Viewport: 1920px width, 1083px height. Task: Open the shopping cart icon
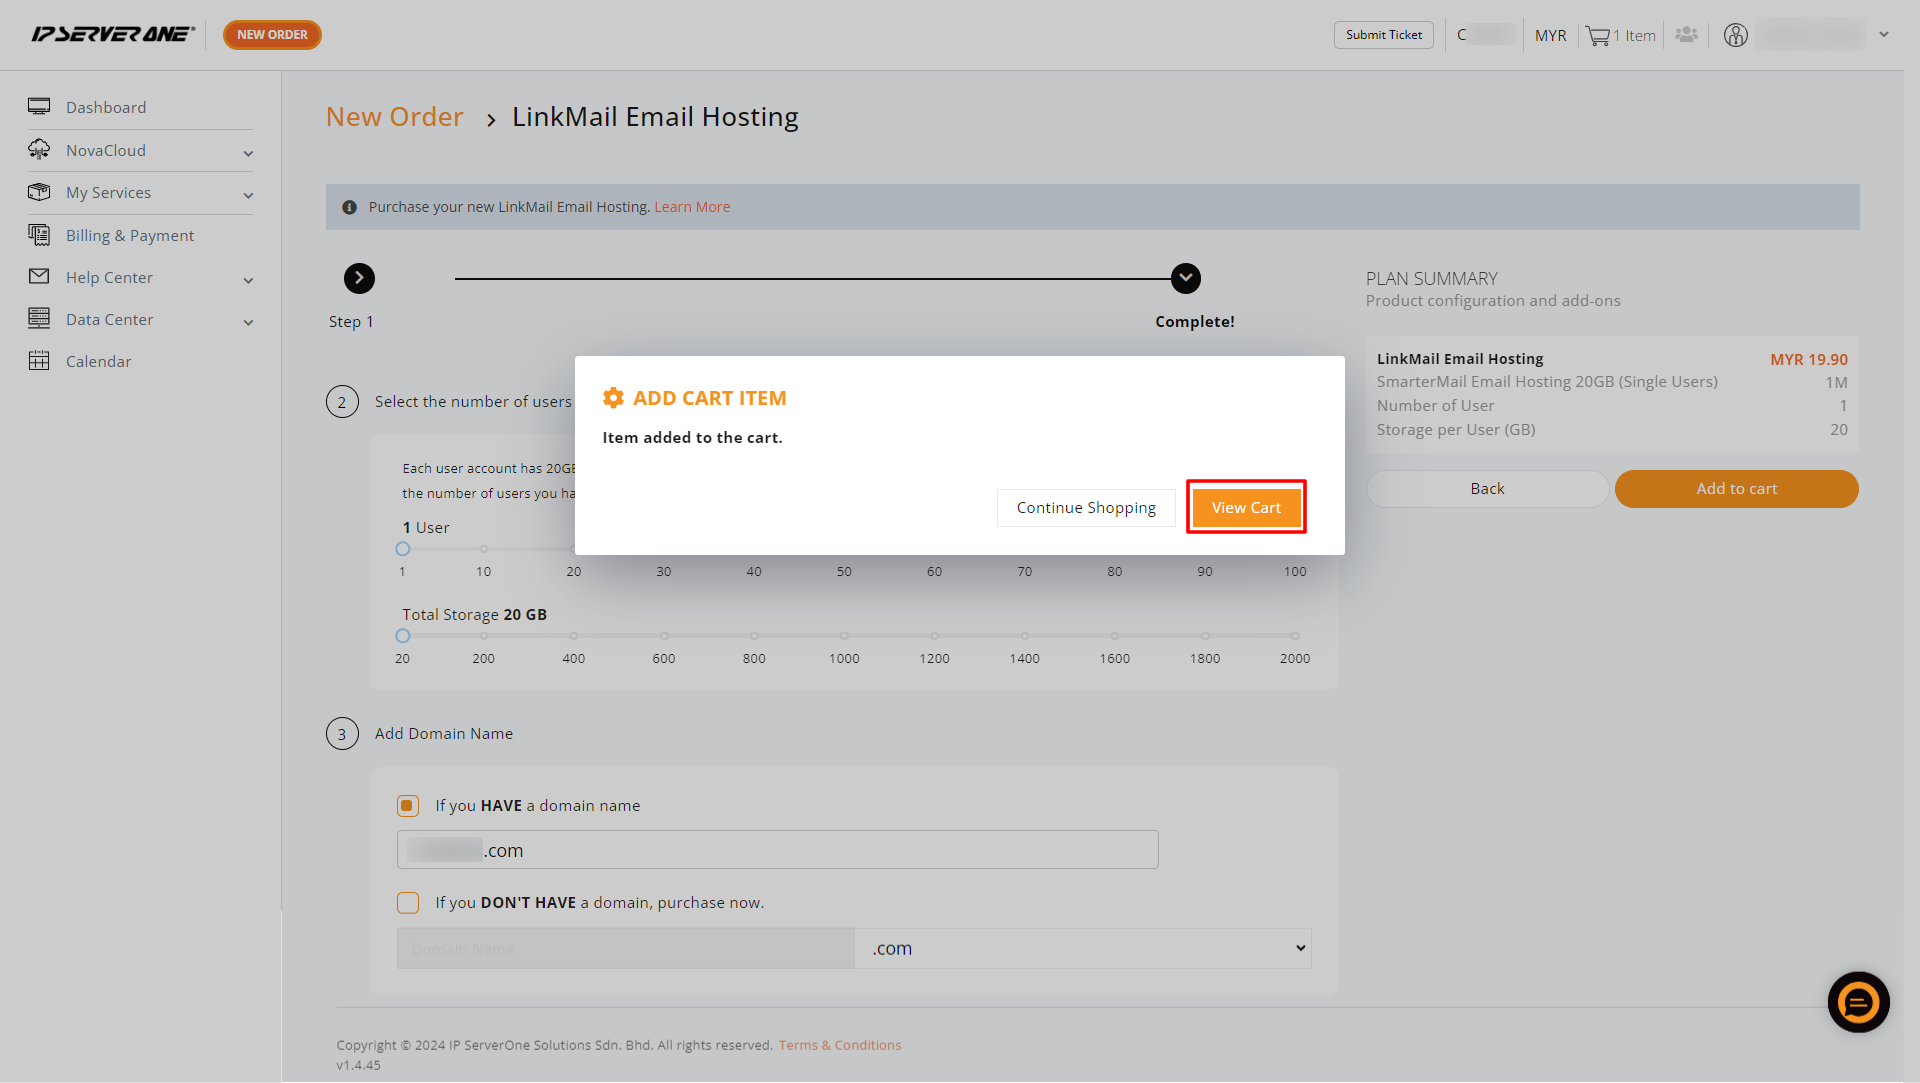(1597, 36)
